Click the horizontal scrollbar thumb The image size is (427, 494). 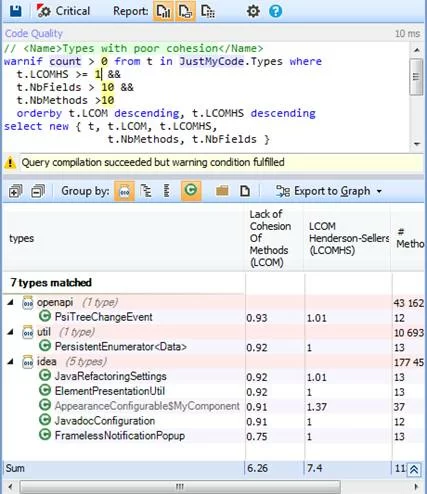click(x=180, y=487)
